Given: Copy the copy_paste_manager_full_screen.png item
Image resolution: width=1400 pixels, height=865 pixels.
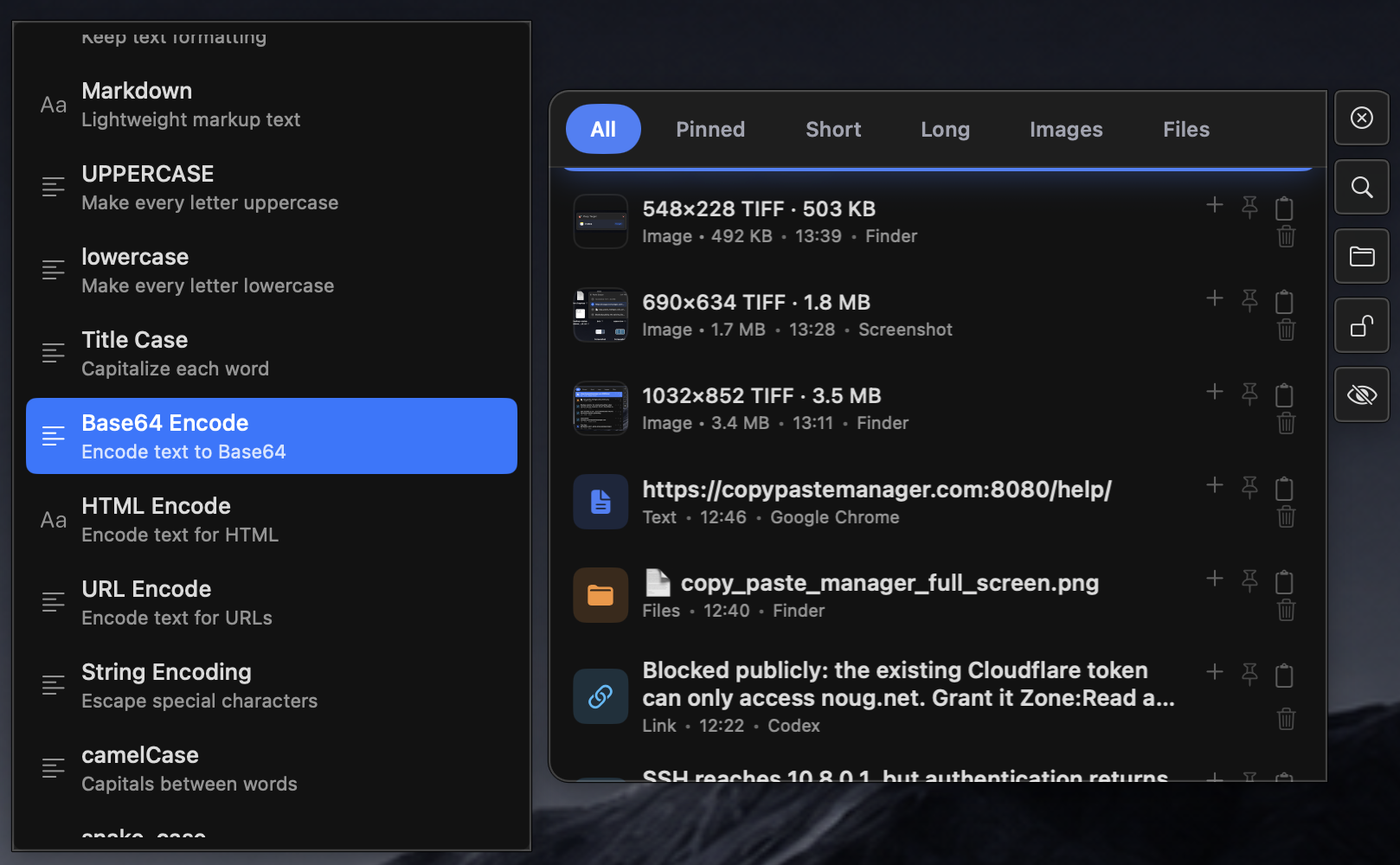Looking at the screenshot, I should click(1285, 581).
